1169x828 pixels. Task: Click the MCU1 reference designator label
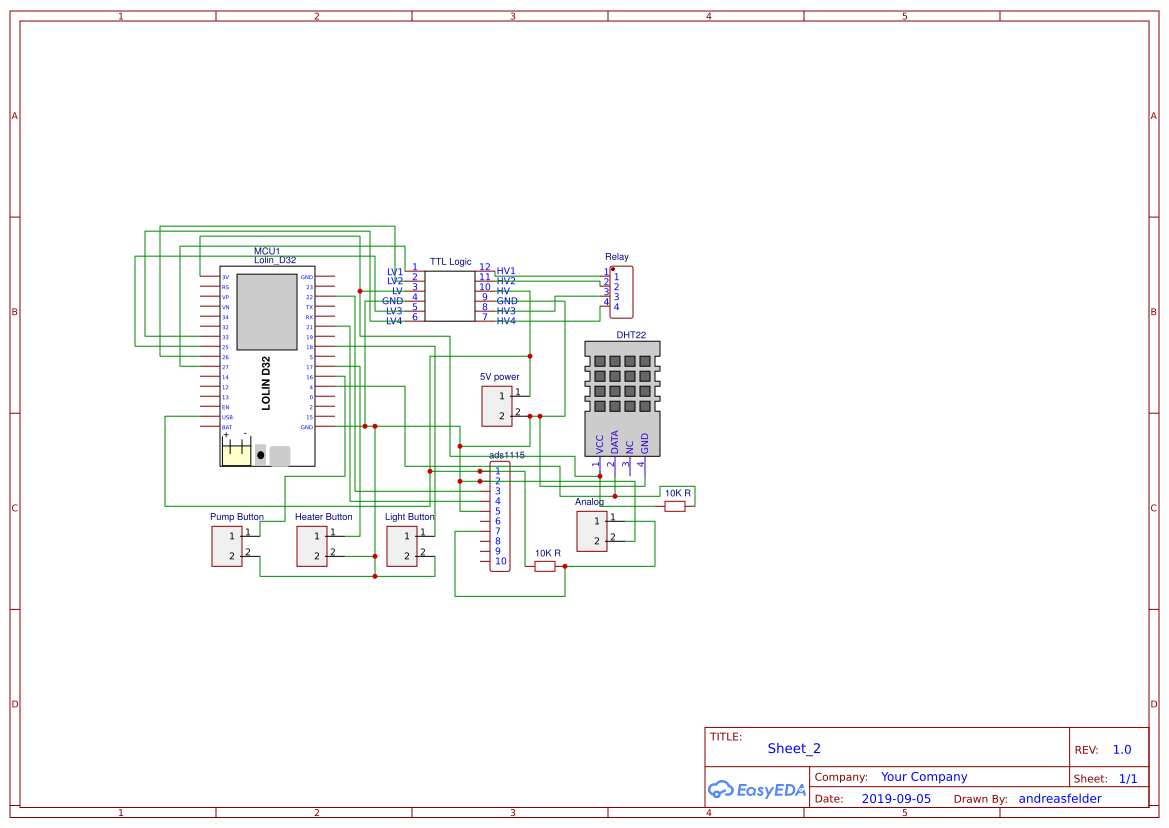click(266, 248)
